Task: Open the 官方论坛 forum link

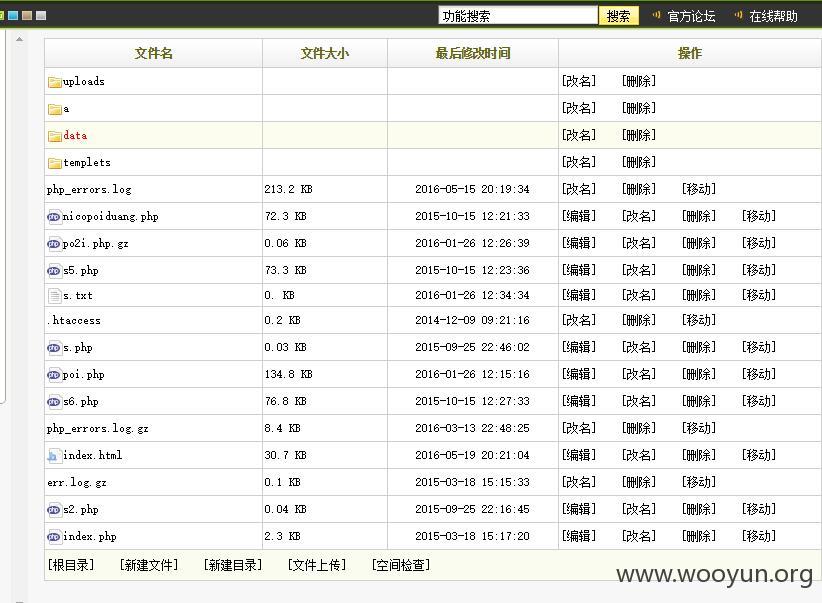Action: (691, 16)
